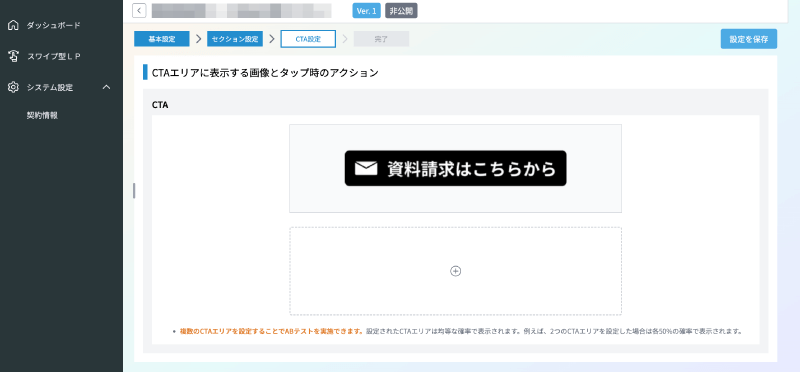Click the 非公開 status badge
This screenshot has width=800, height=372.
click(x=401, y=11)
